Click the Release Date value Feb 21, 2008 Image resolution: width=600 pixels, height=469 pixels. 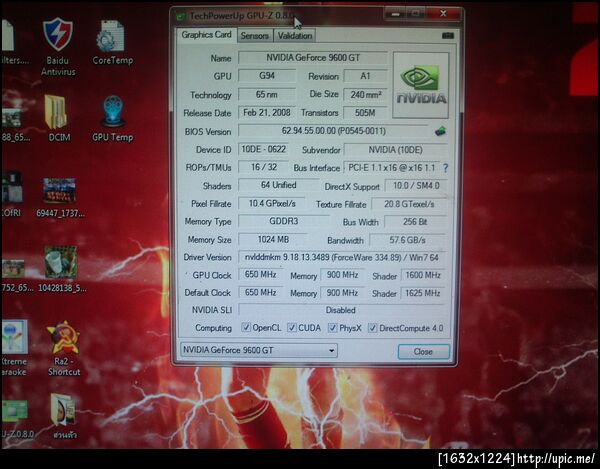267,112
